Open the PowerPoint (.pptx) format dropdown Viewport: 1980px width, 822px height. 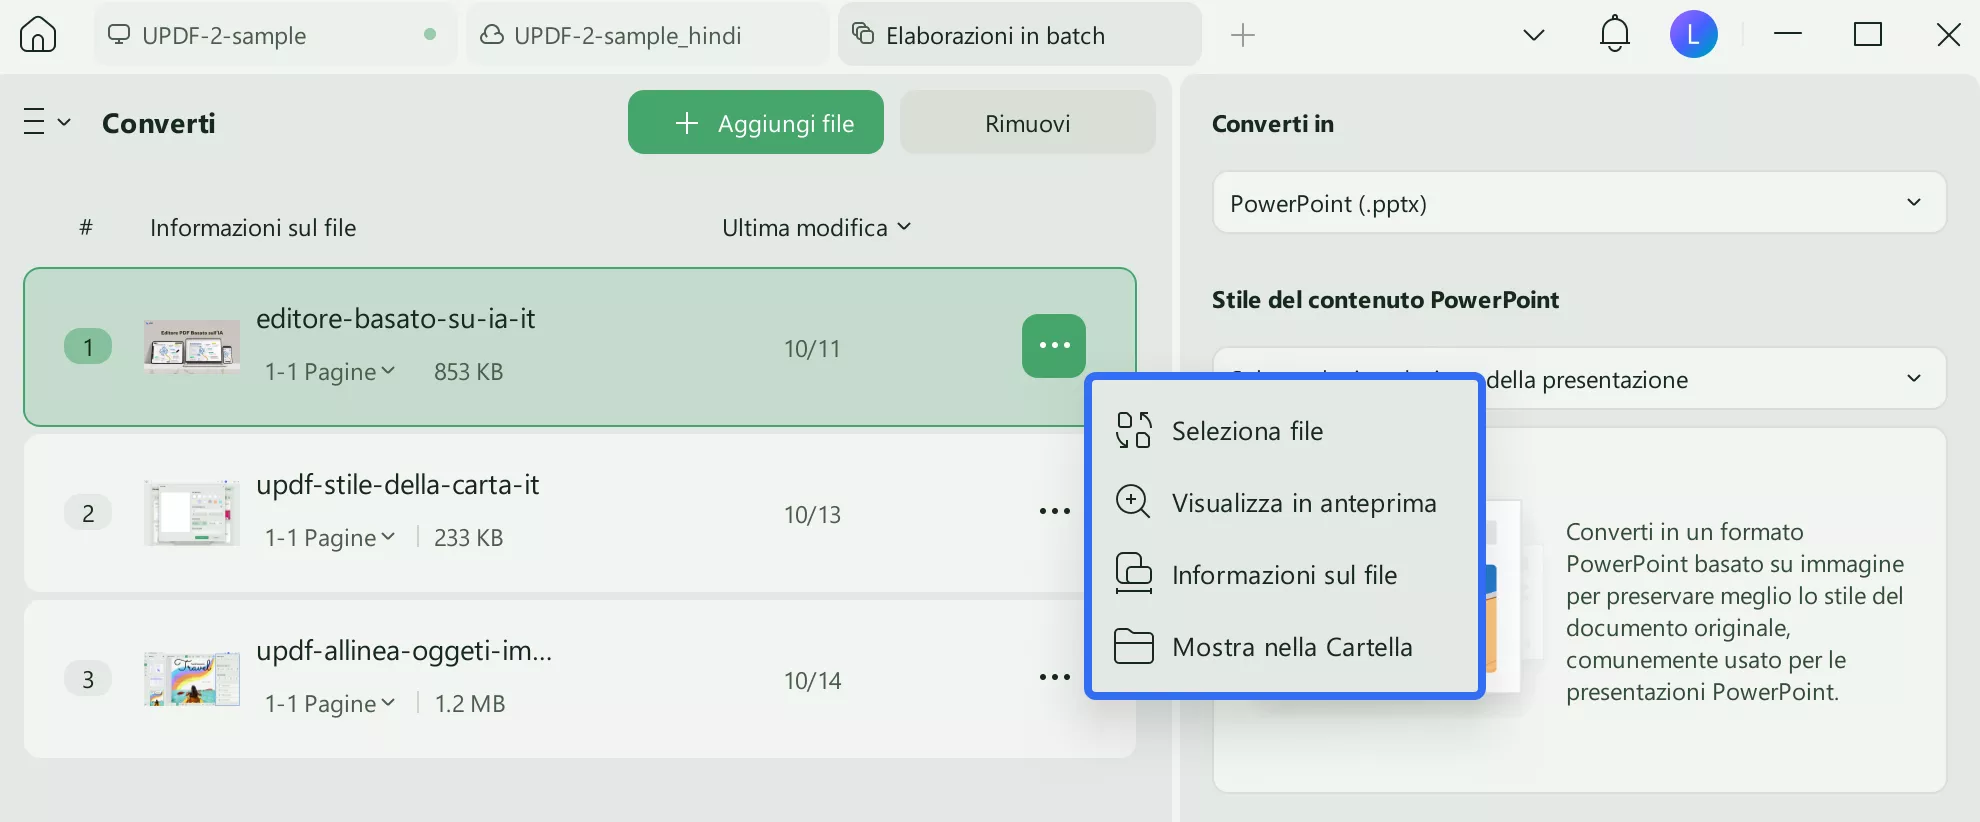tap(1578, 203)
